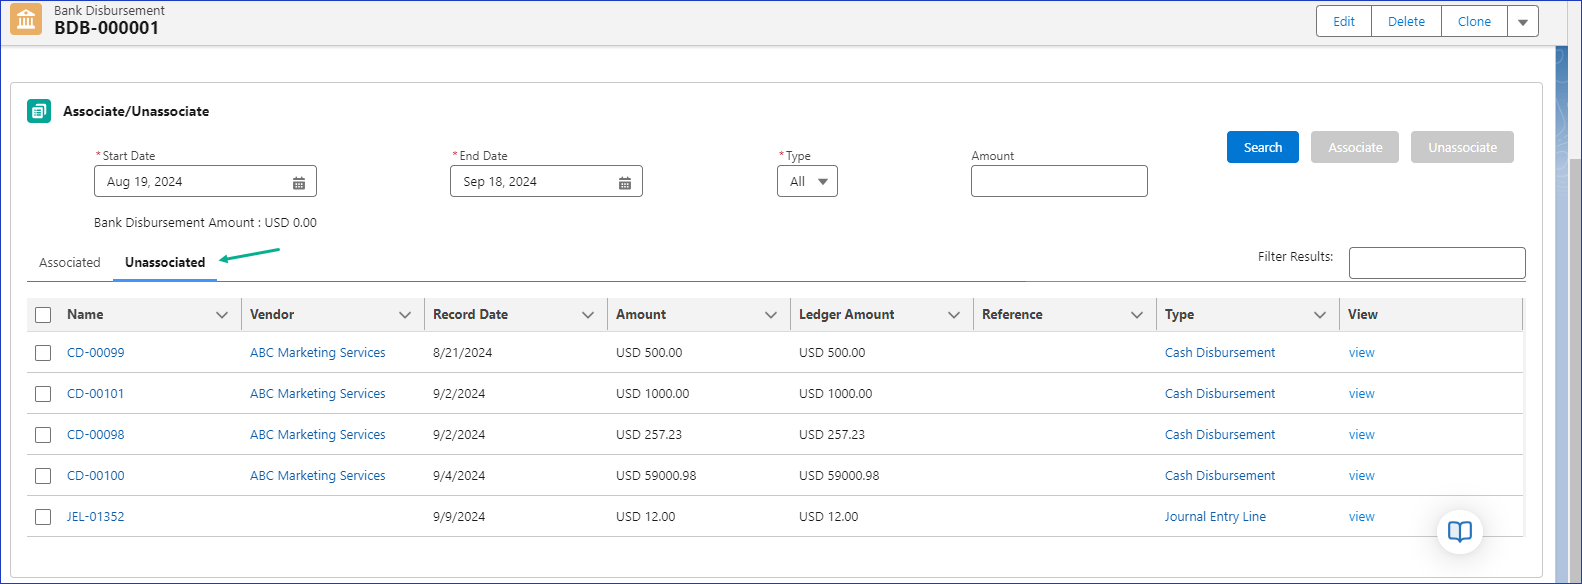The width and height of the screenshot is (1582, 584).
Task: Expand more actions arrow beside Clone
Action: coord(1522,22)
